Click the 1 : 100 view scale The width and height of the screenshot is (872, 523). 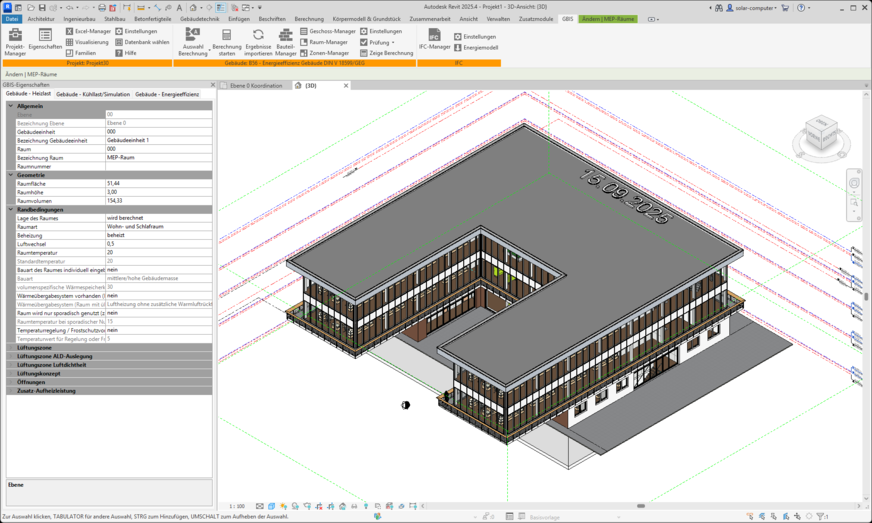237,506
